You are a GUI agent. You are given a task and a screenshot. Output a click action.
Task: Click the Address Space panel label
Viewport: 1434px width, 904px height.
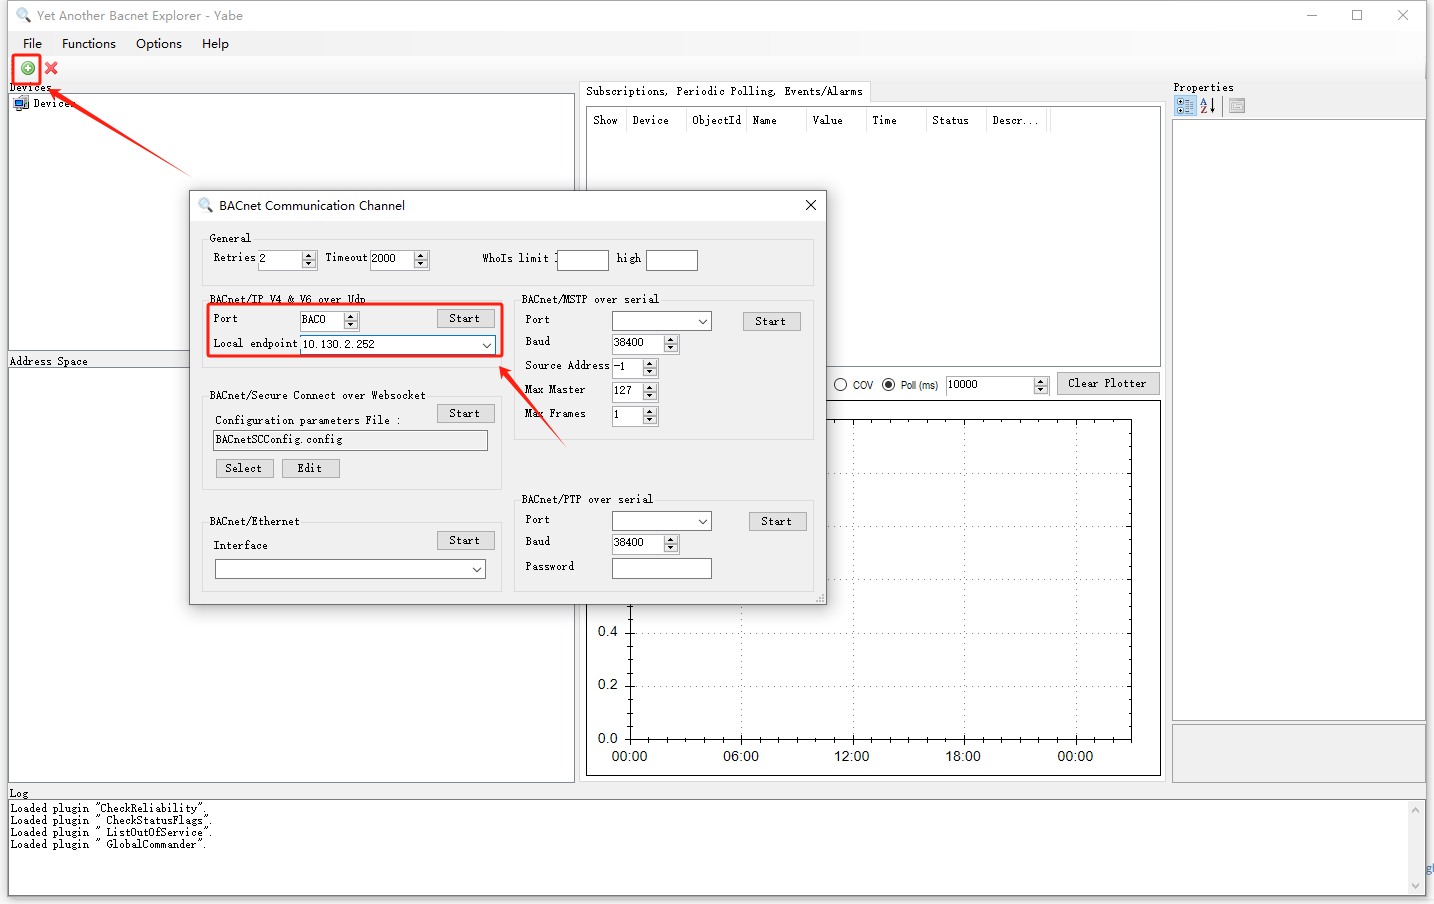tap(49, 362)
